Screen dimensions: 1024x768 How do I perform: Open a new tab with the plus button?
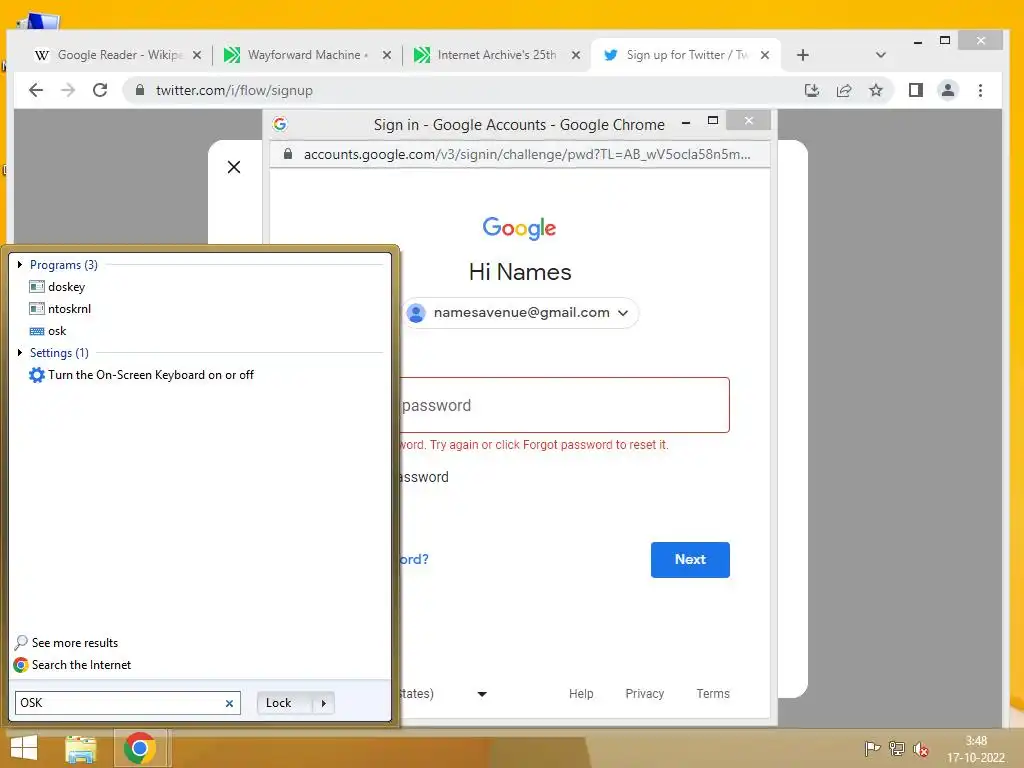pos(803,56)
